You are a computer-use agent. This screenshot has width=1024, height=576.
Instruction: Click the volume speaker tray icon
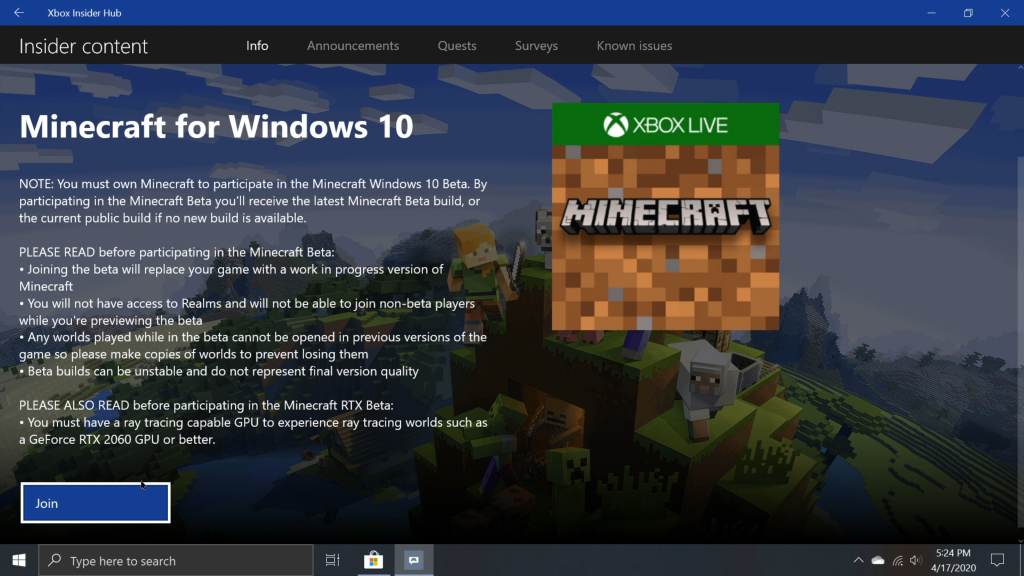coord(916,560)
